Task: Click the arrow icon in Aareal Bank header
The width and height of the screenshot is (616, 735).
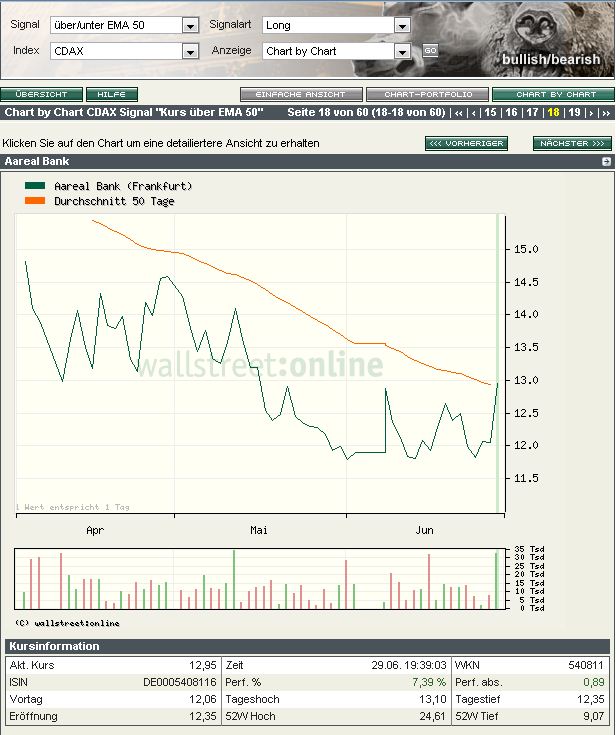Action: 606,162
